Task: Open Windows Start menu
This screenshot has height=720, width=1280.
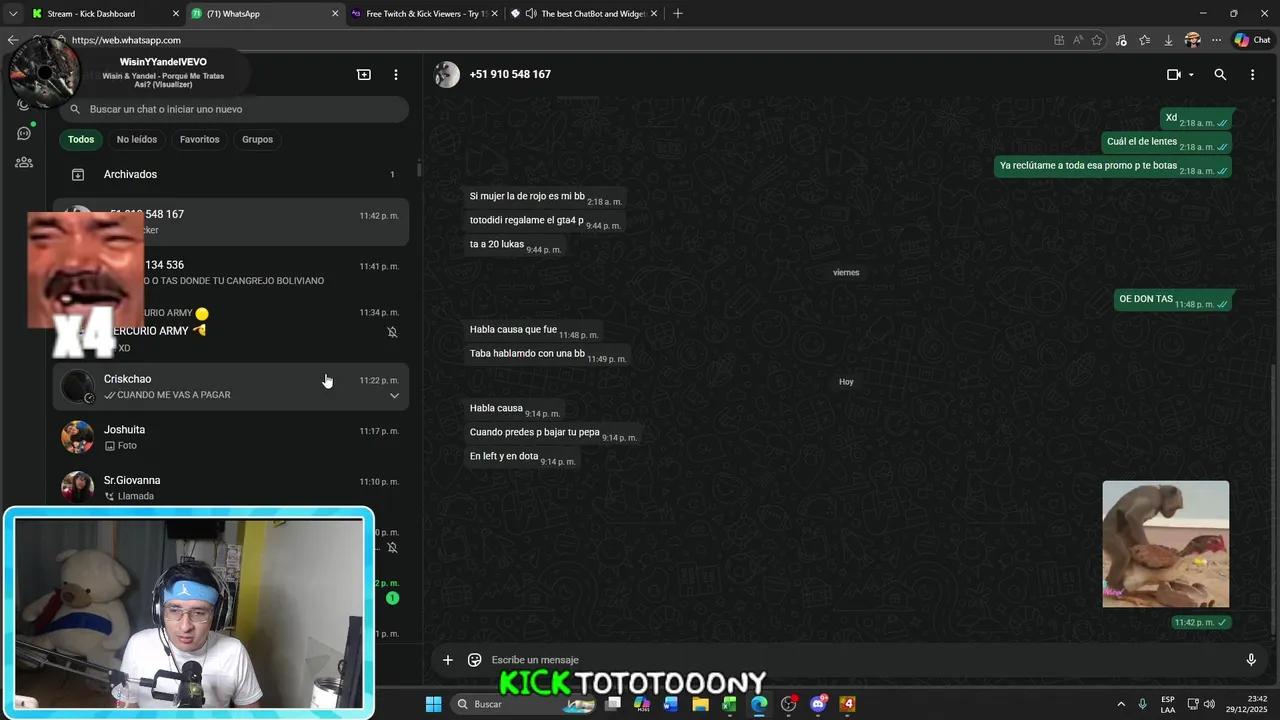Action: coord(433,704)
